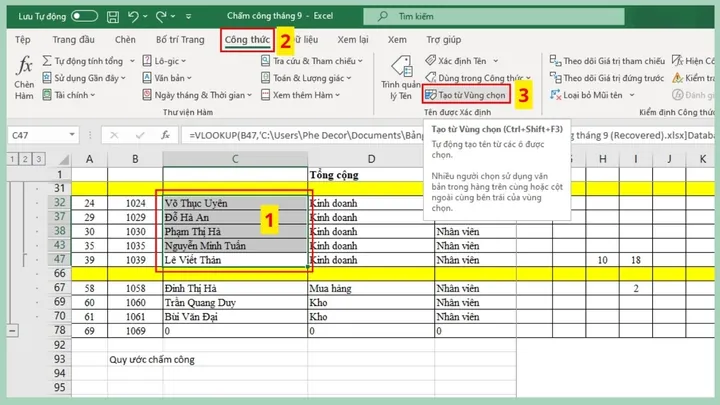720x405 pixels.
Task: Click the formula bar fx icon
Action: (165, 135)
